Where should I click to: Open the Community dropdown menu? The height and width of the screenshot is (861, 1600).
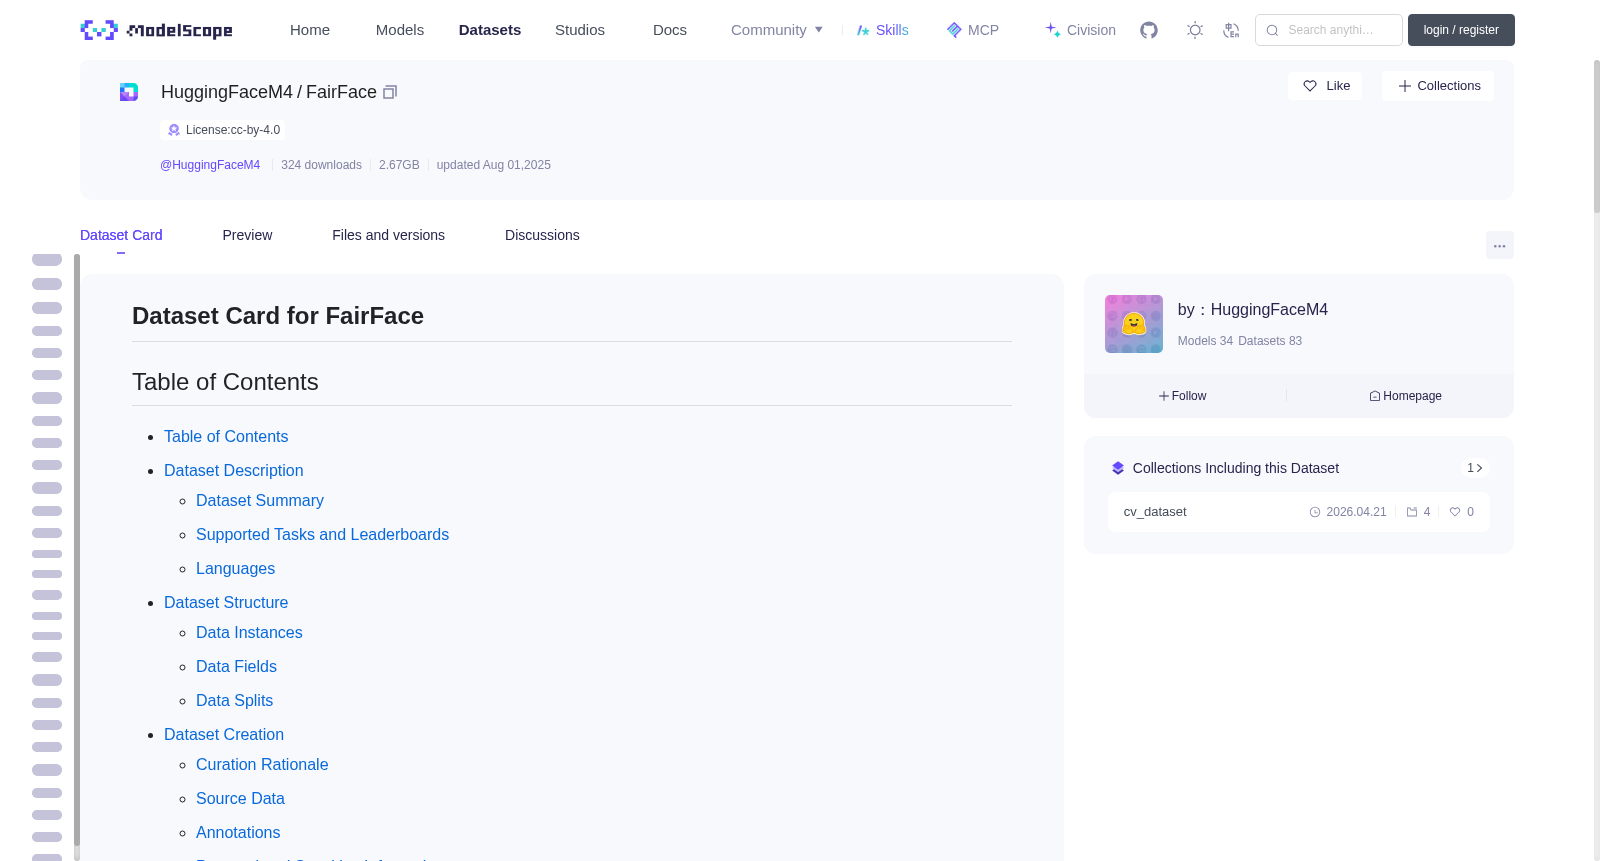click(x=777, y=30)
